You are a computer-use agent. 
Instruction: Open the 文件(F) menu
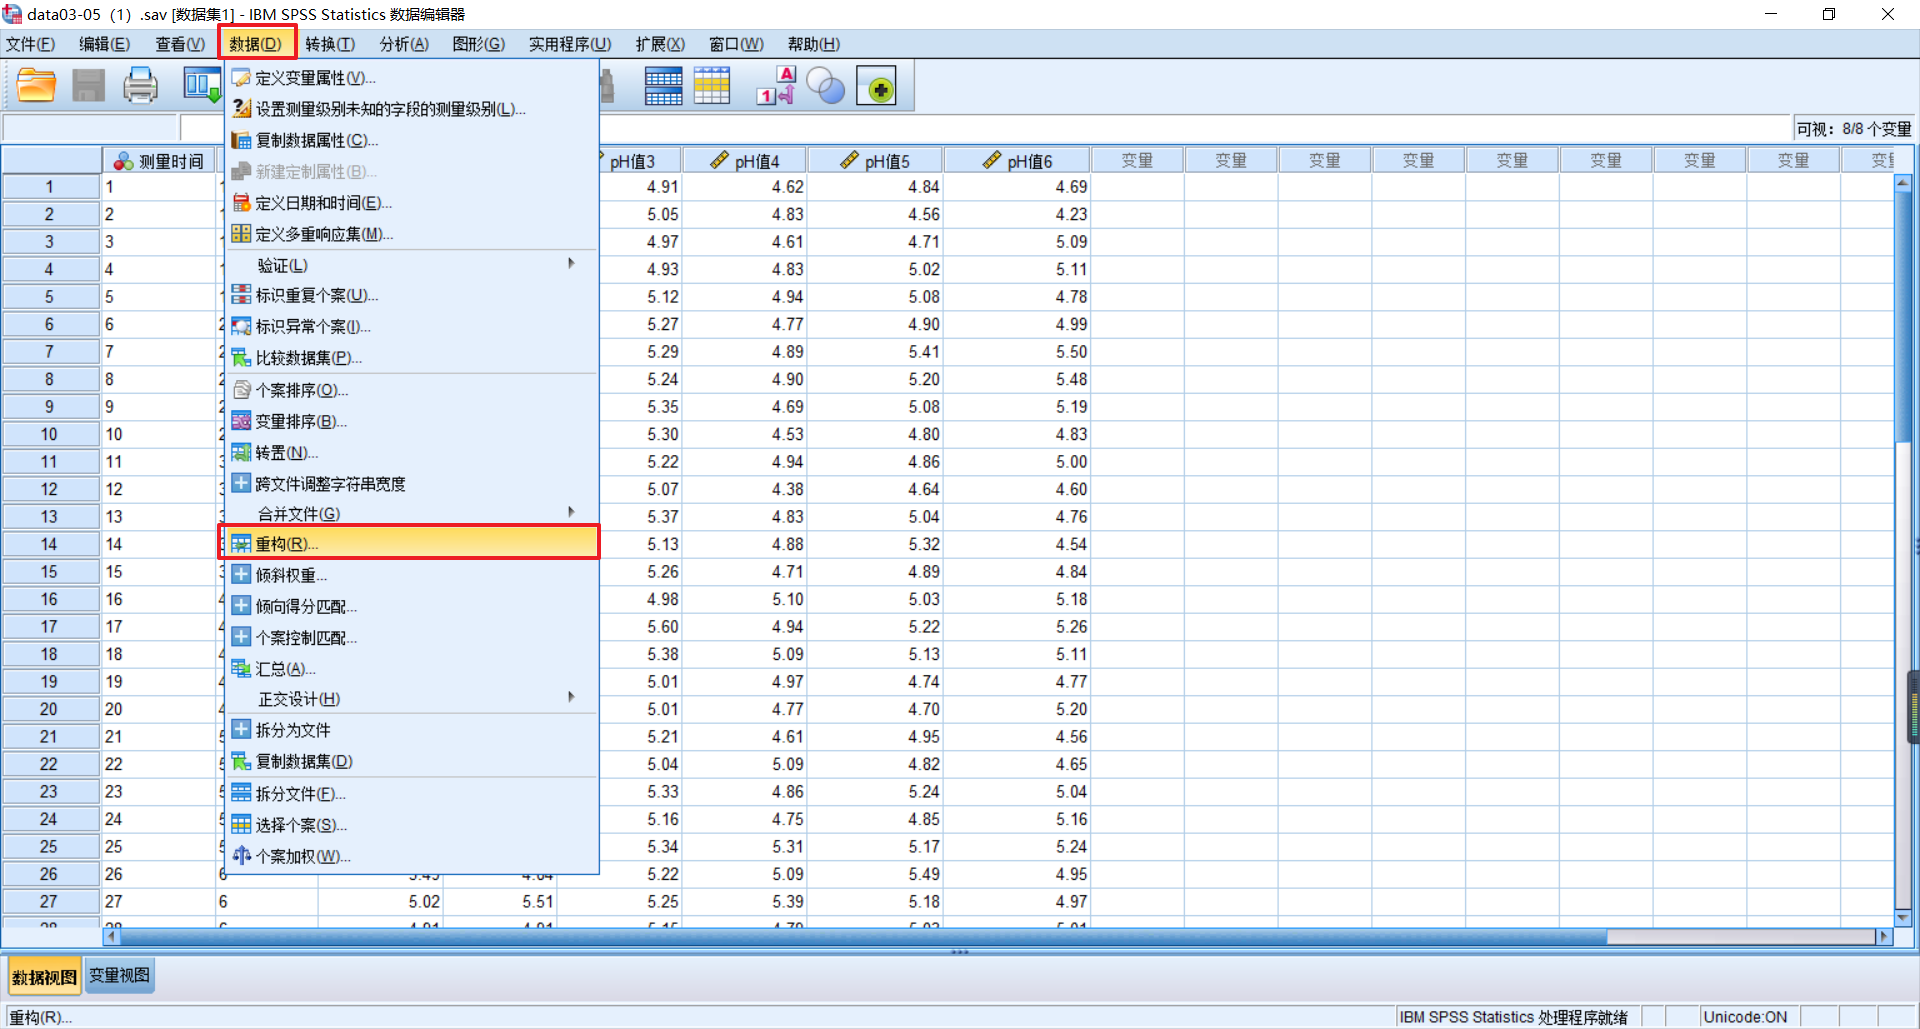tap(31, 44)
